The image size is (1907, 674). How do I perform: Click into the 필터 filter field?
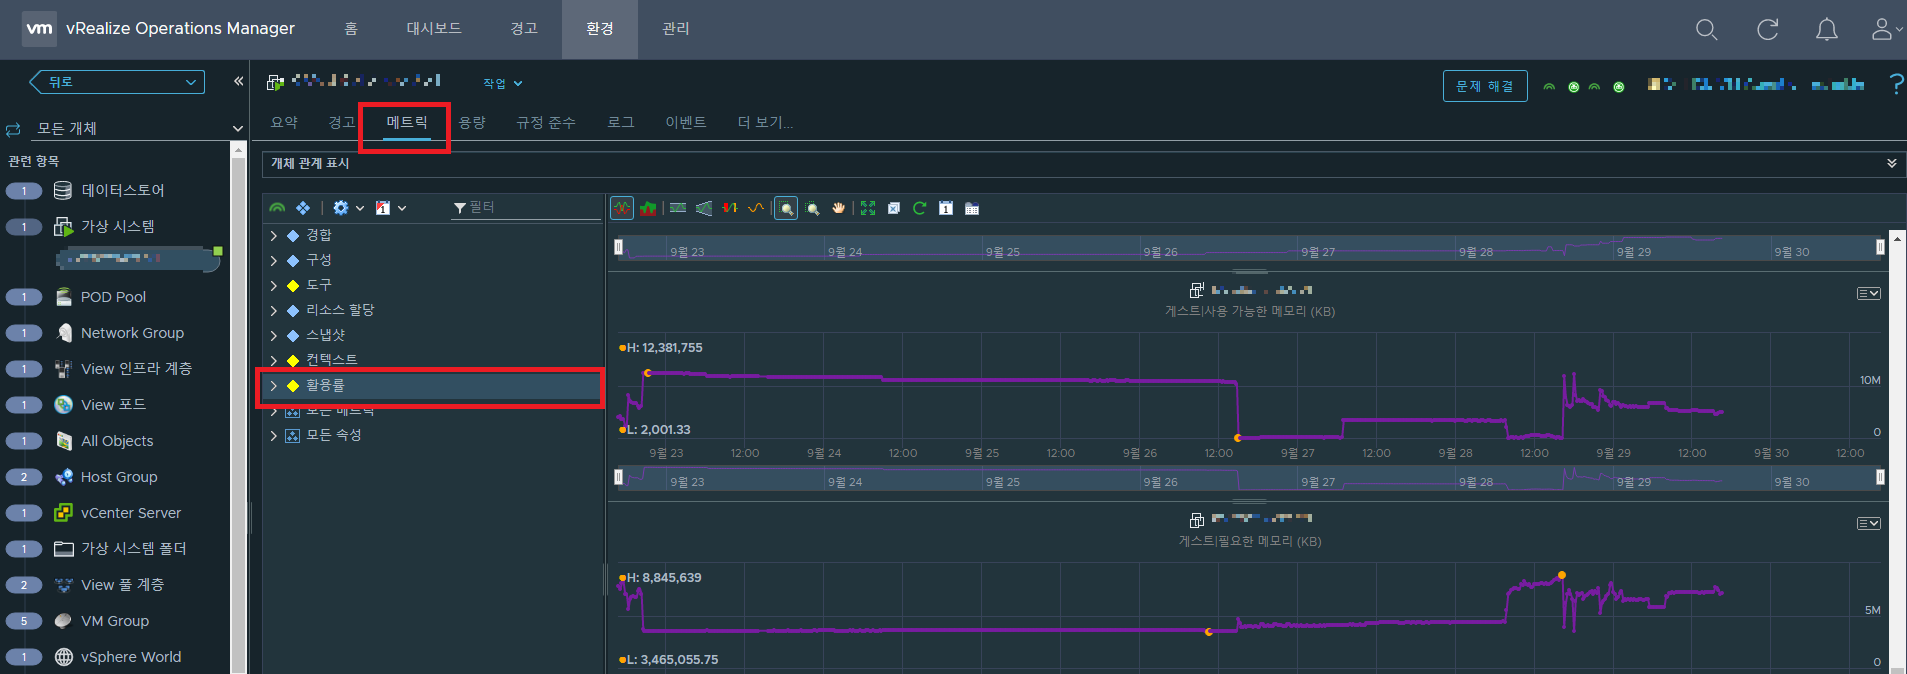[525, 207]
